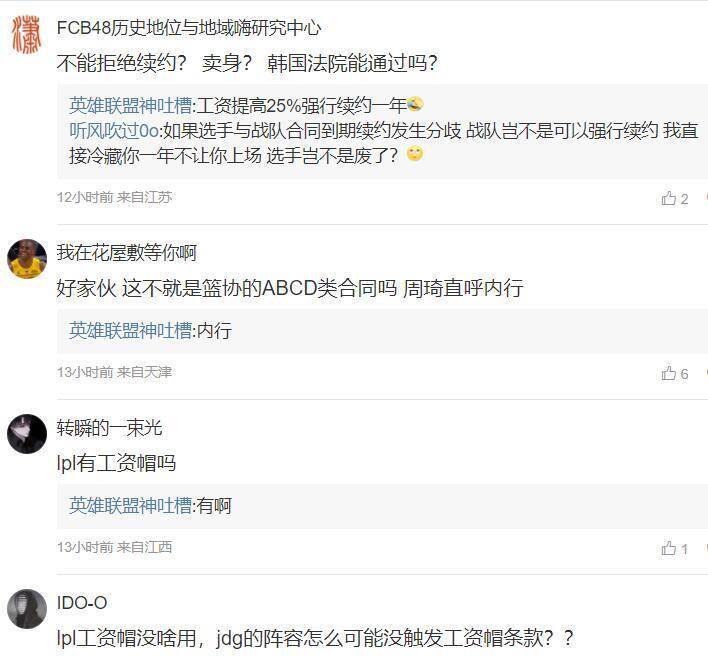The image size is (708, 661).
Task: Visit IDO-O username link
Action: (82, 603)
